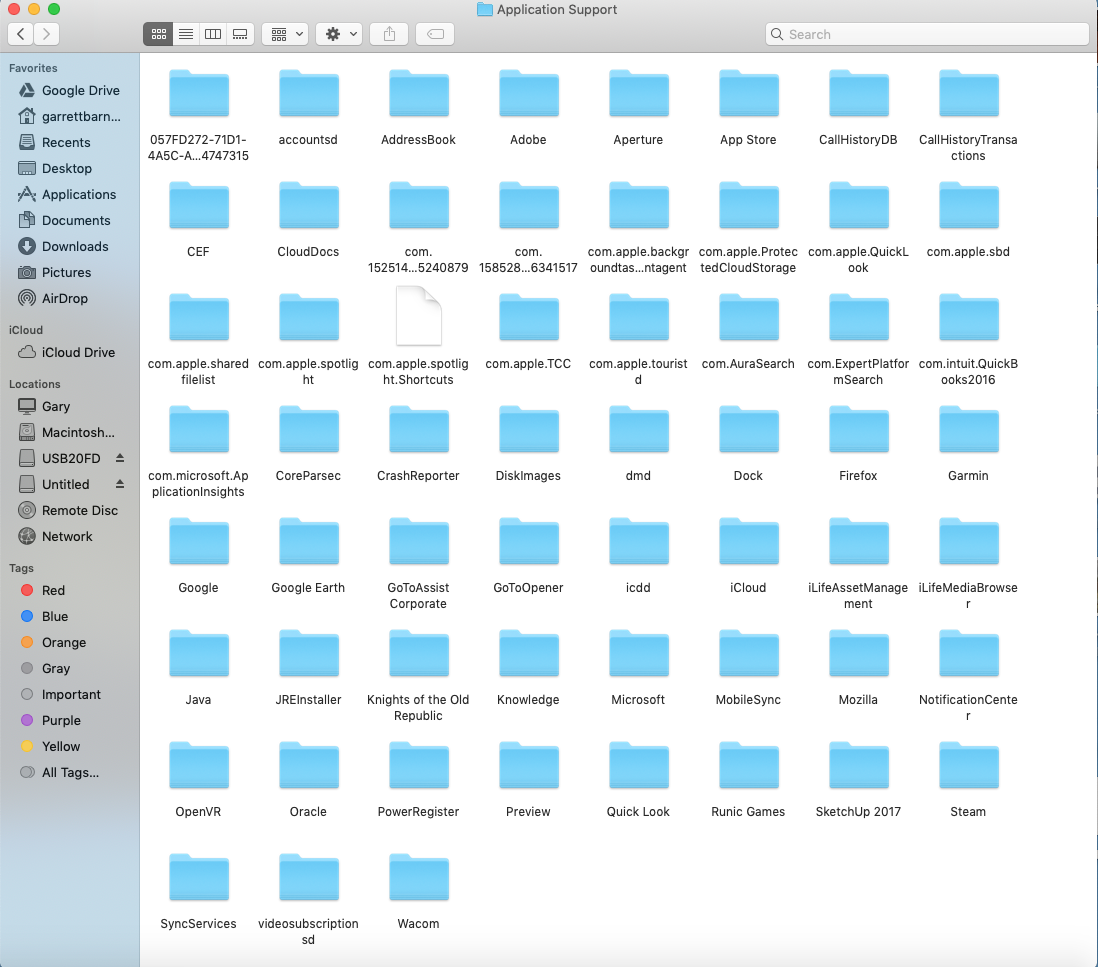The height and width of the screenshot is (967, 1098).
Task: Open the group-by arrangement dropdown
Action: (286, 34)
